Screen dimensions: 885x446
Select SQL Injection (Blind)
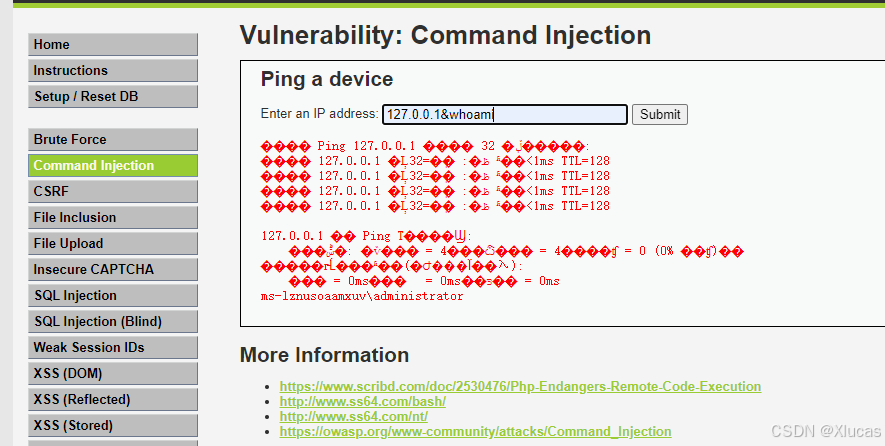coord(113,321)
